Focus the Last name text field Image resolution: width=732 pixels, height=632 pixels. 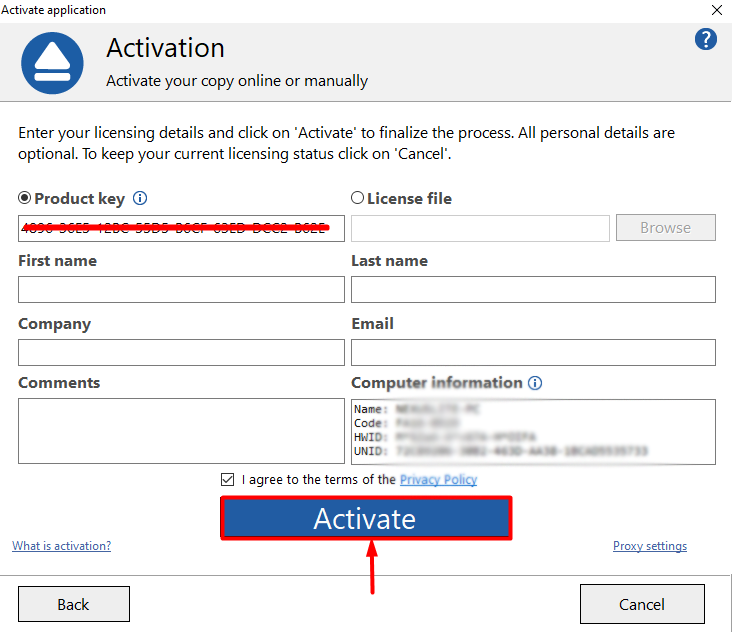pos(533,290)
